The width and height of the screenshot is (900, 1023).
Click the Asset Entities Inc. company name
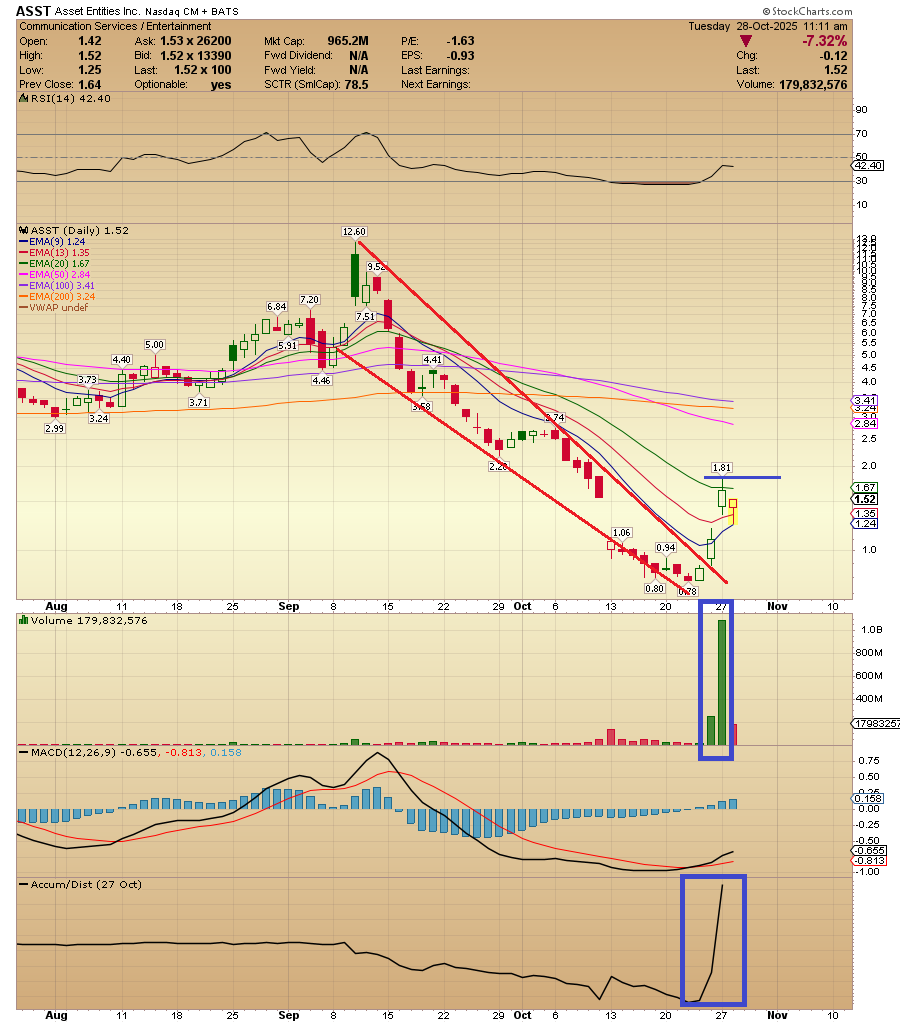[x=97, y=11]
